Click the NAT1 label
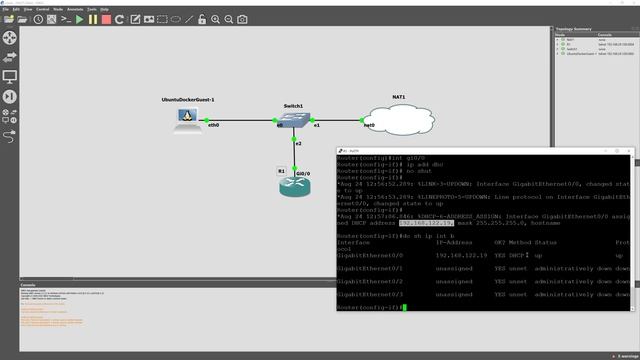The height and width of the screenshot is (360, 640). coord(399,97)
